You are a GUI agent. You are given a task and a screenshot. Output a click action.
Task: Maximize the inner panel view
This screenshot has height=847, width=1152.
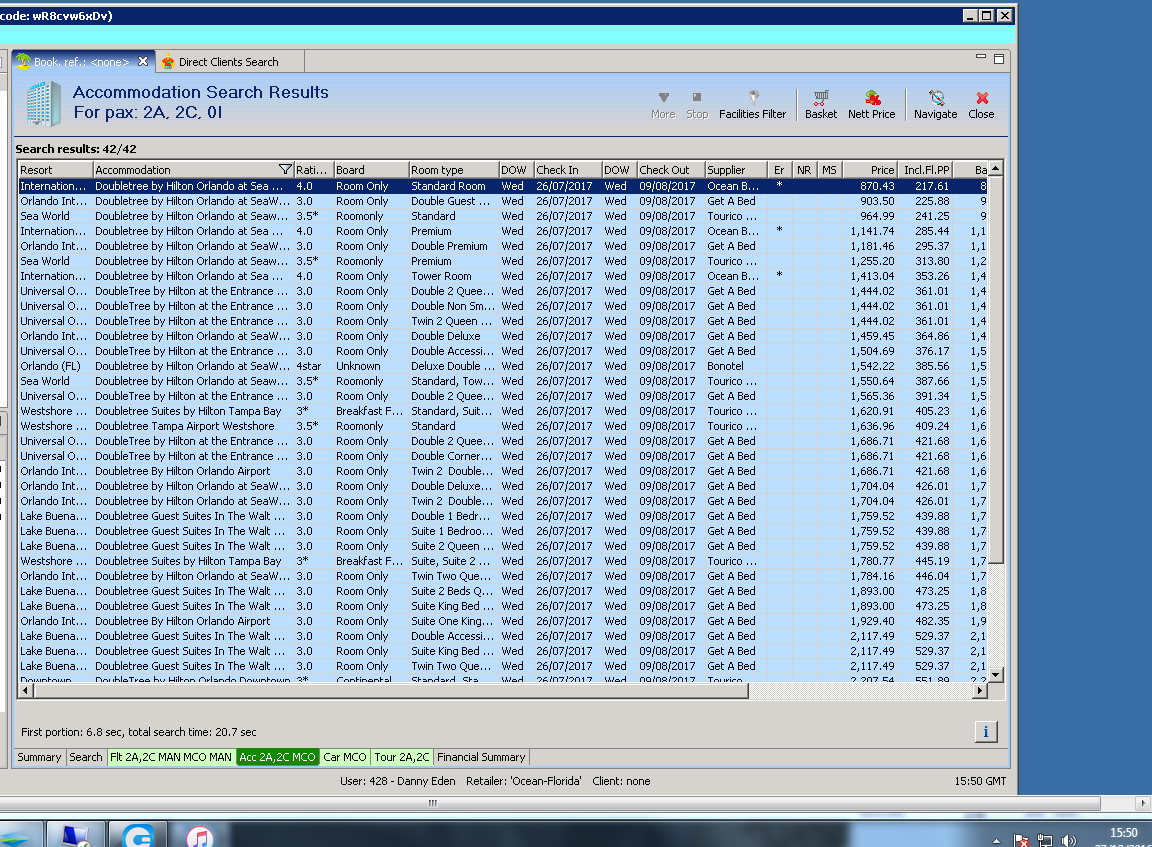pos(998,59)
